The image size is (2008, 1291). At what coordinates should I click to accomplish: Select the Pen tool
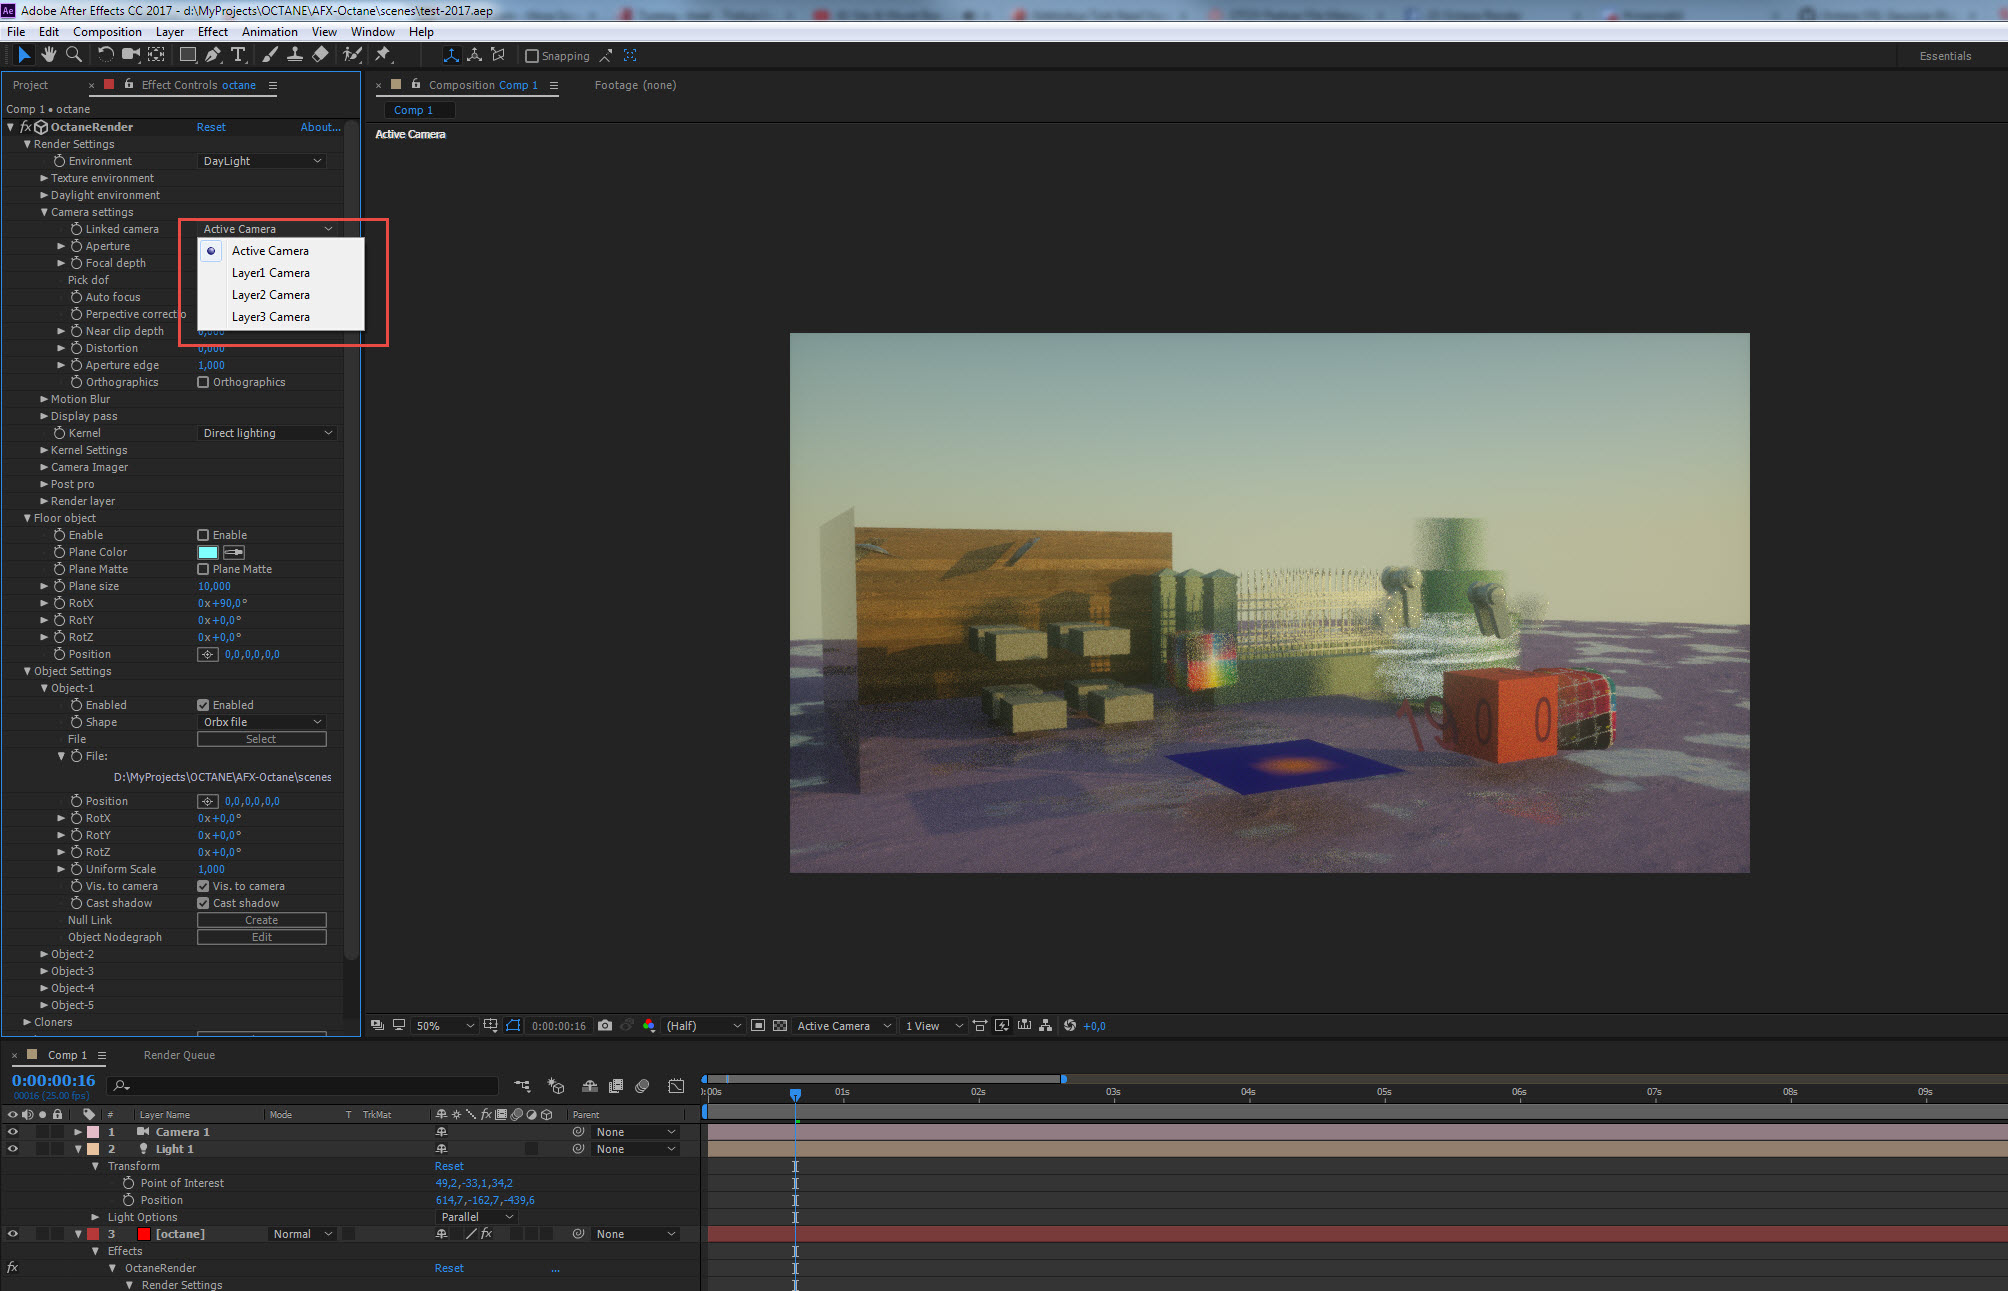[x=212, y=55]
